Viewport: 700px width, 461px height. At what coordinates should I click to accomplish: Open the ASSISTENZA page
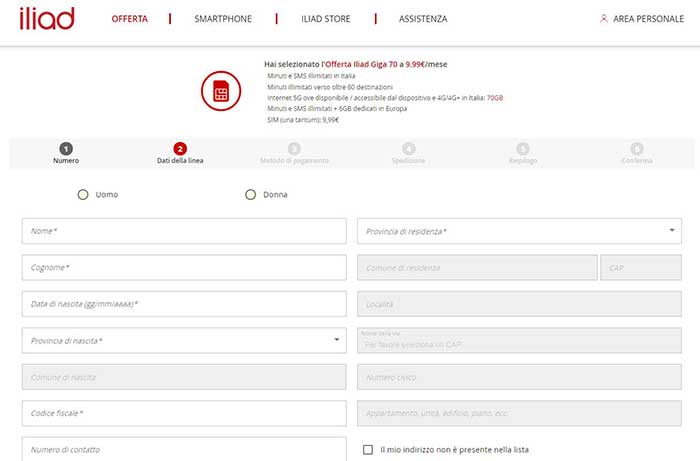tap(423, 19)
